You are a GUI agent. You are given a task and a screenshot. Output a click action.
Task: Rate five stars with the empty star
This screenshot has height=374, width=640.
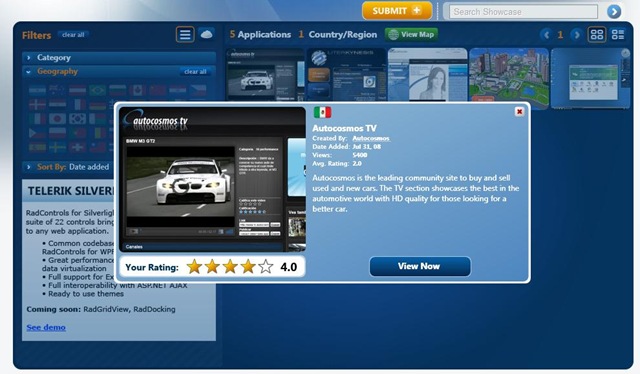(x=266, y=267)
